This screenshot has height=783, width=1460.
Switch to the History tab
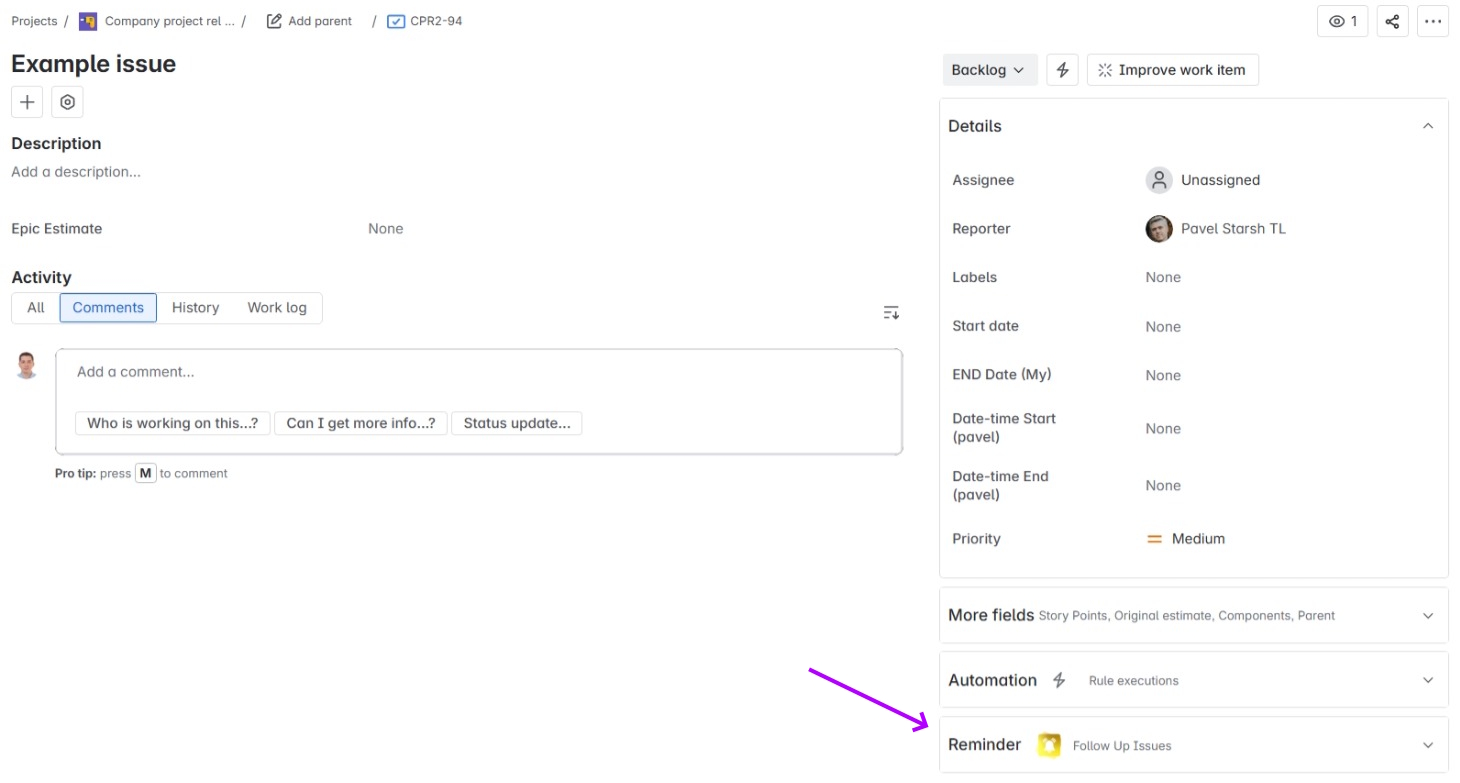[195, 307]
